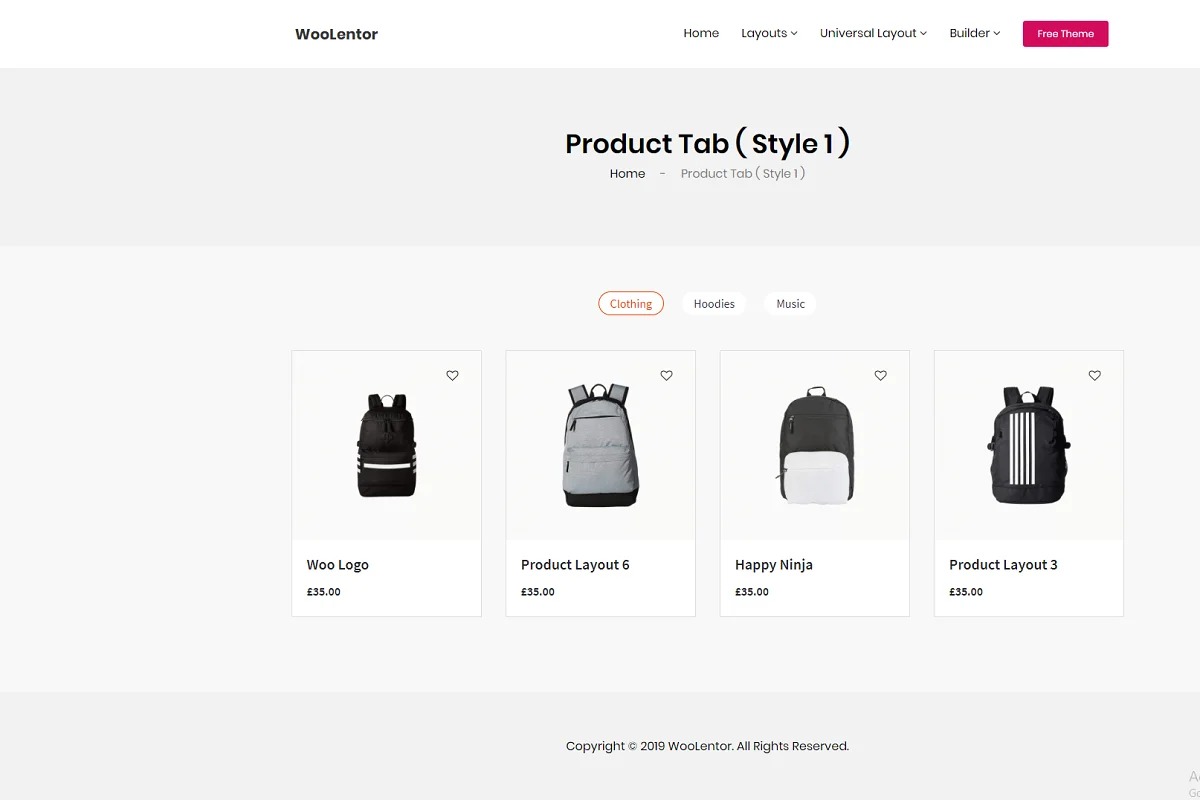Add Woo Logo backpack to wishlist
The image size is (1200, 800).
pos(452,376)
